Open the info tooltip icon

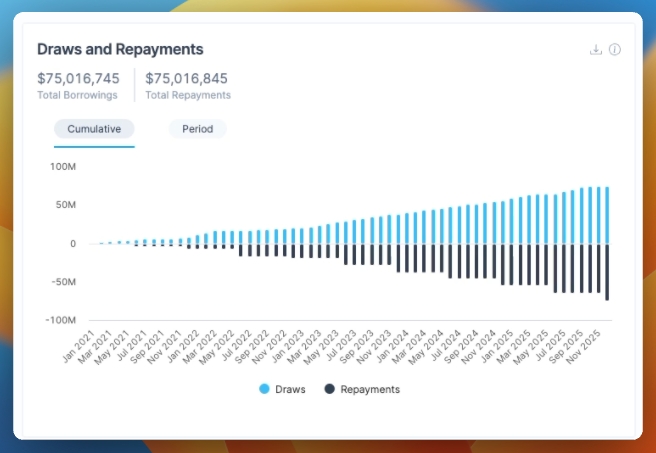(615, 50)
